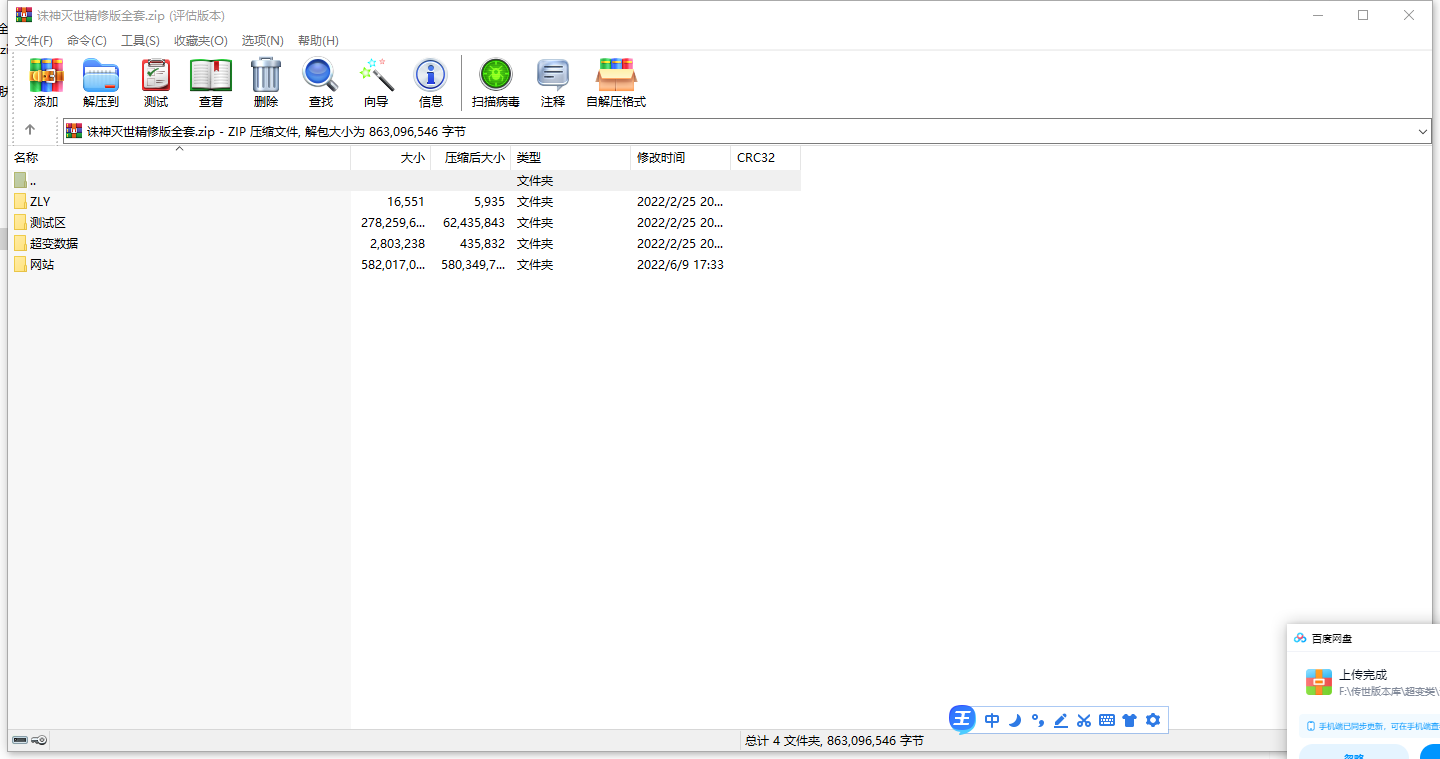Screen dimensions: 1440x759
Task: Open the 注释 (Comment) toolbar icon
Action: (x=553, y=82)
